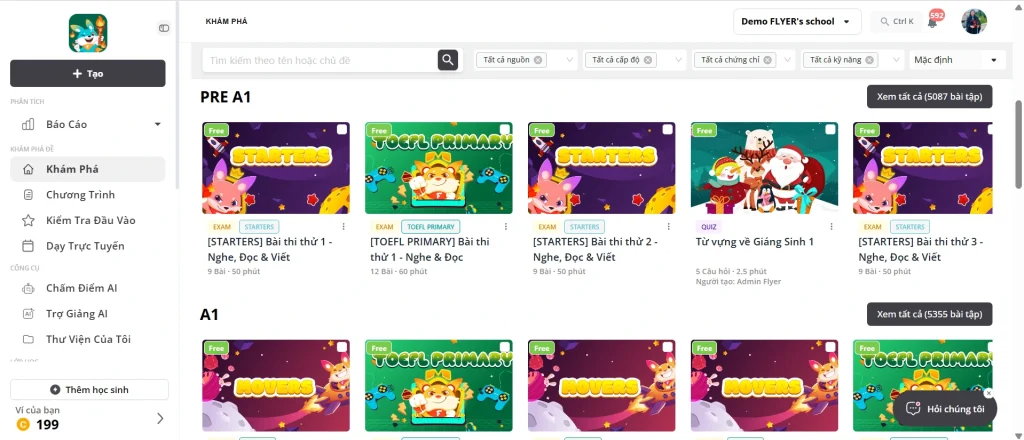Open the notifications bell
The width and height of the screenshot is (1024, 440).
(x=932, y=22)
